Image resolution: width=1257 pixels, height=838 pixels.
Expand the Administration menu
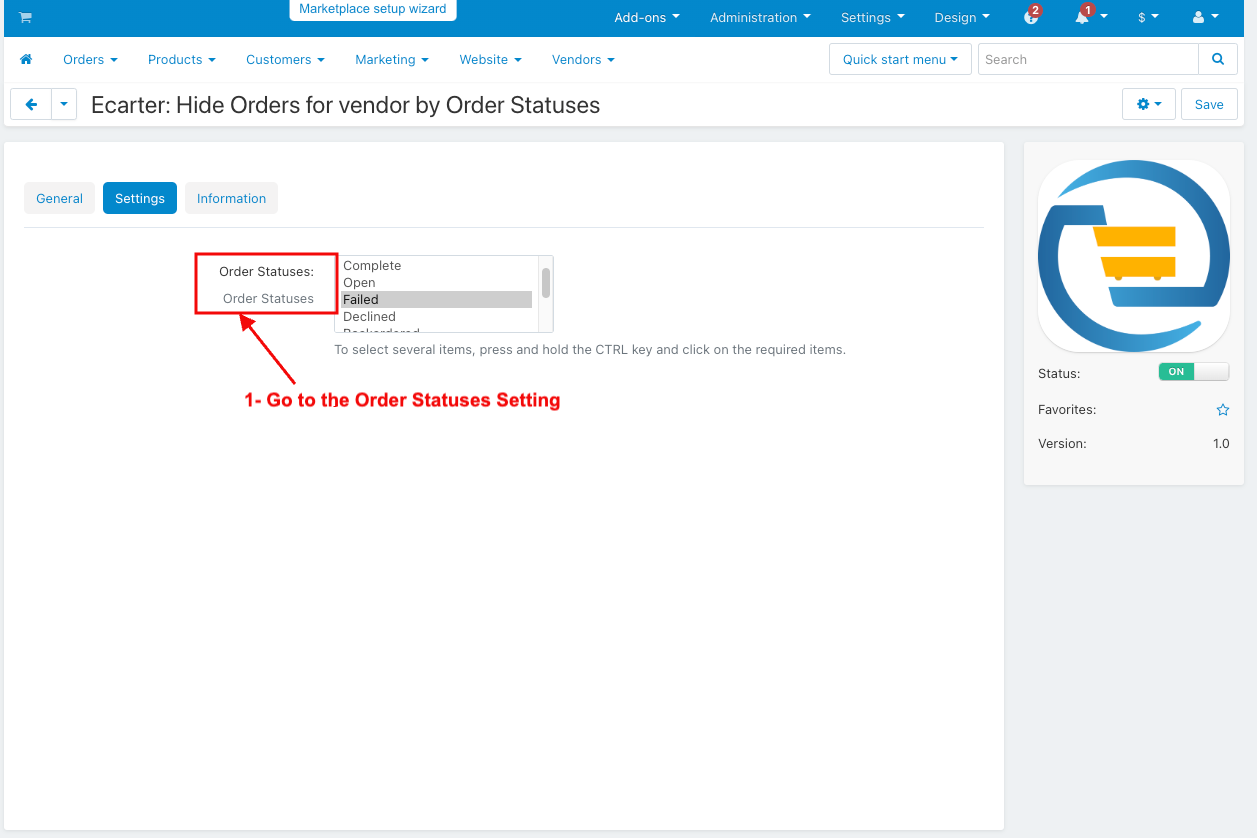click(760, 17)
